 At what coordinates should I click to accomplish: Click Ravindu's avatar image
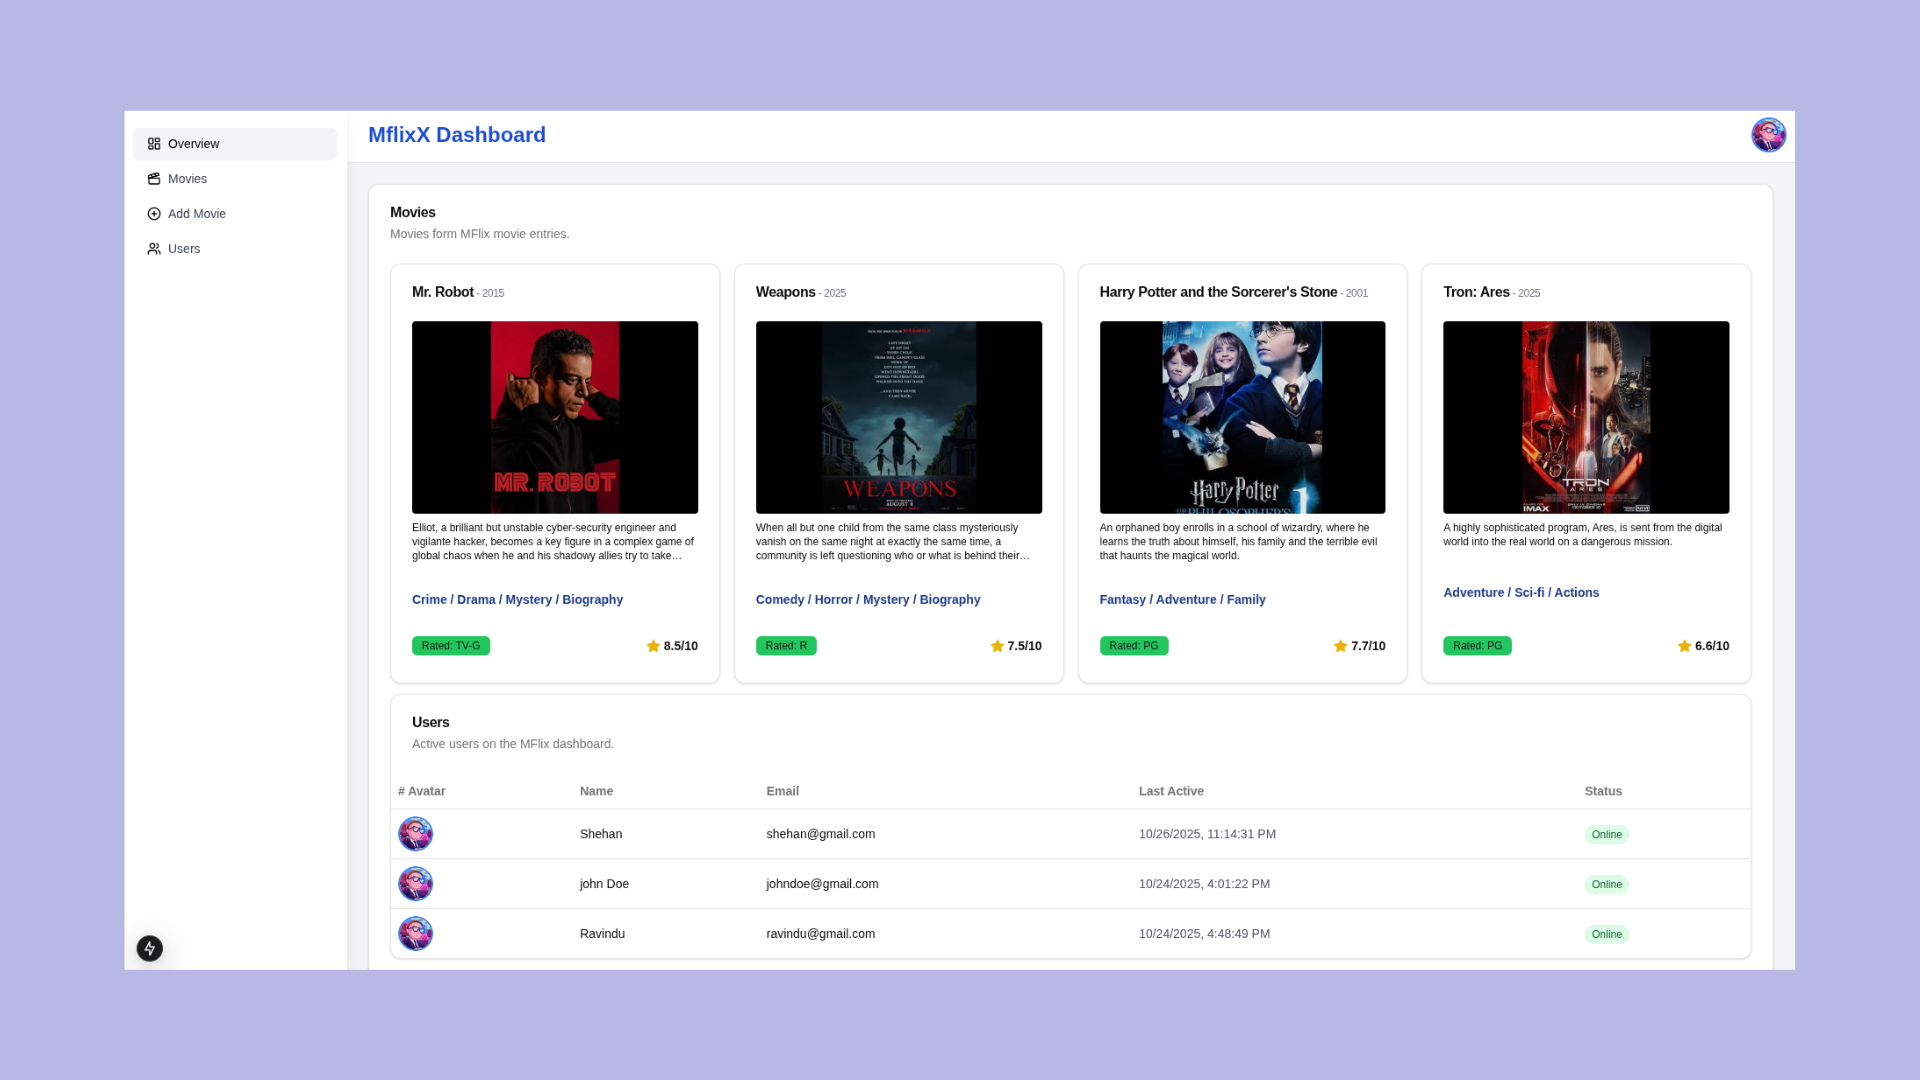coord(415,934)
